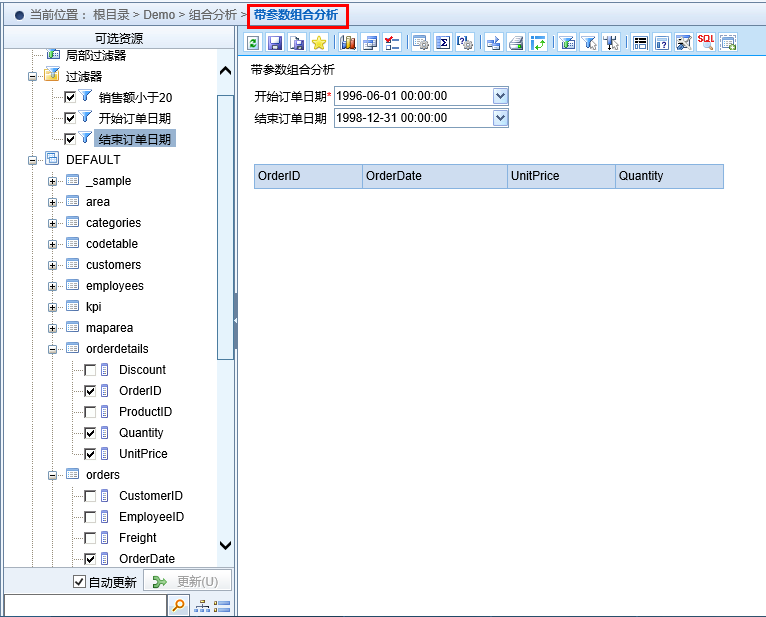Screen dimensions: 766x617
Task: Click the dashed table with plus icon
Action: click(x=728, y=43)
